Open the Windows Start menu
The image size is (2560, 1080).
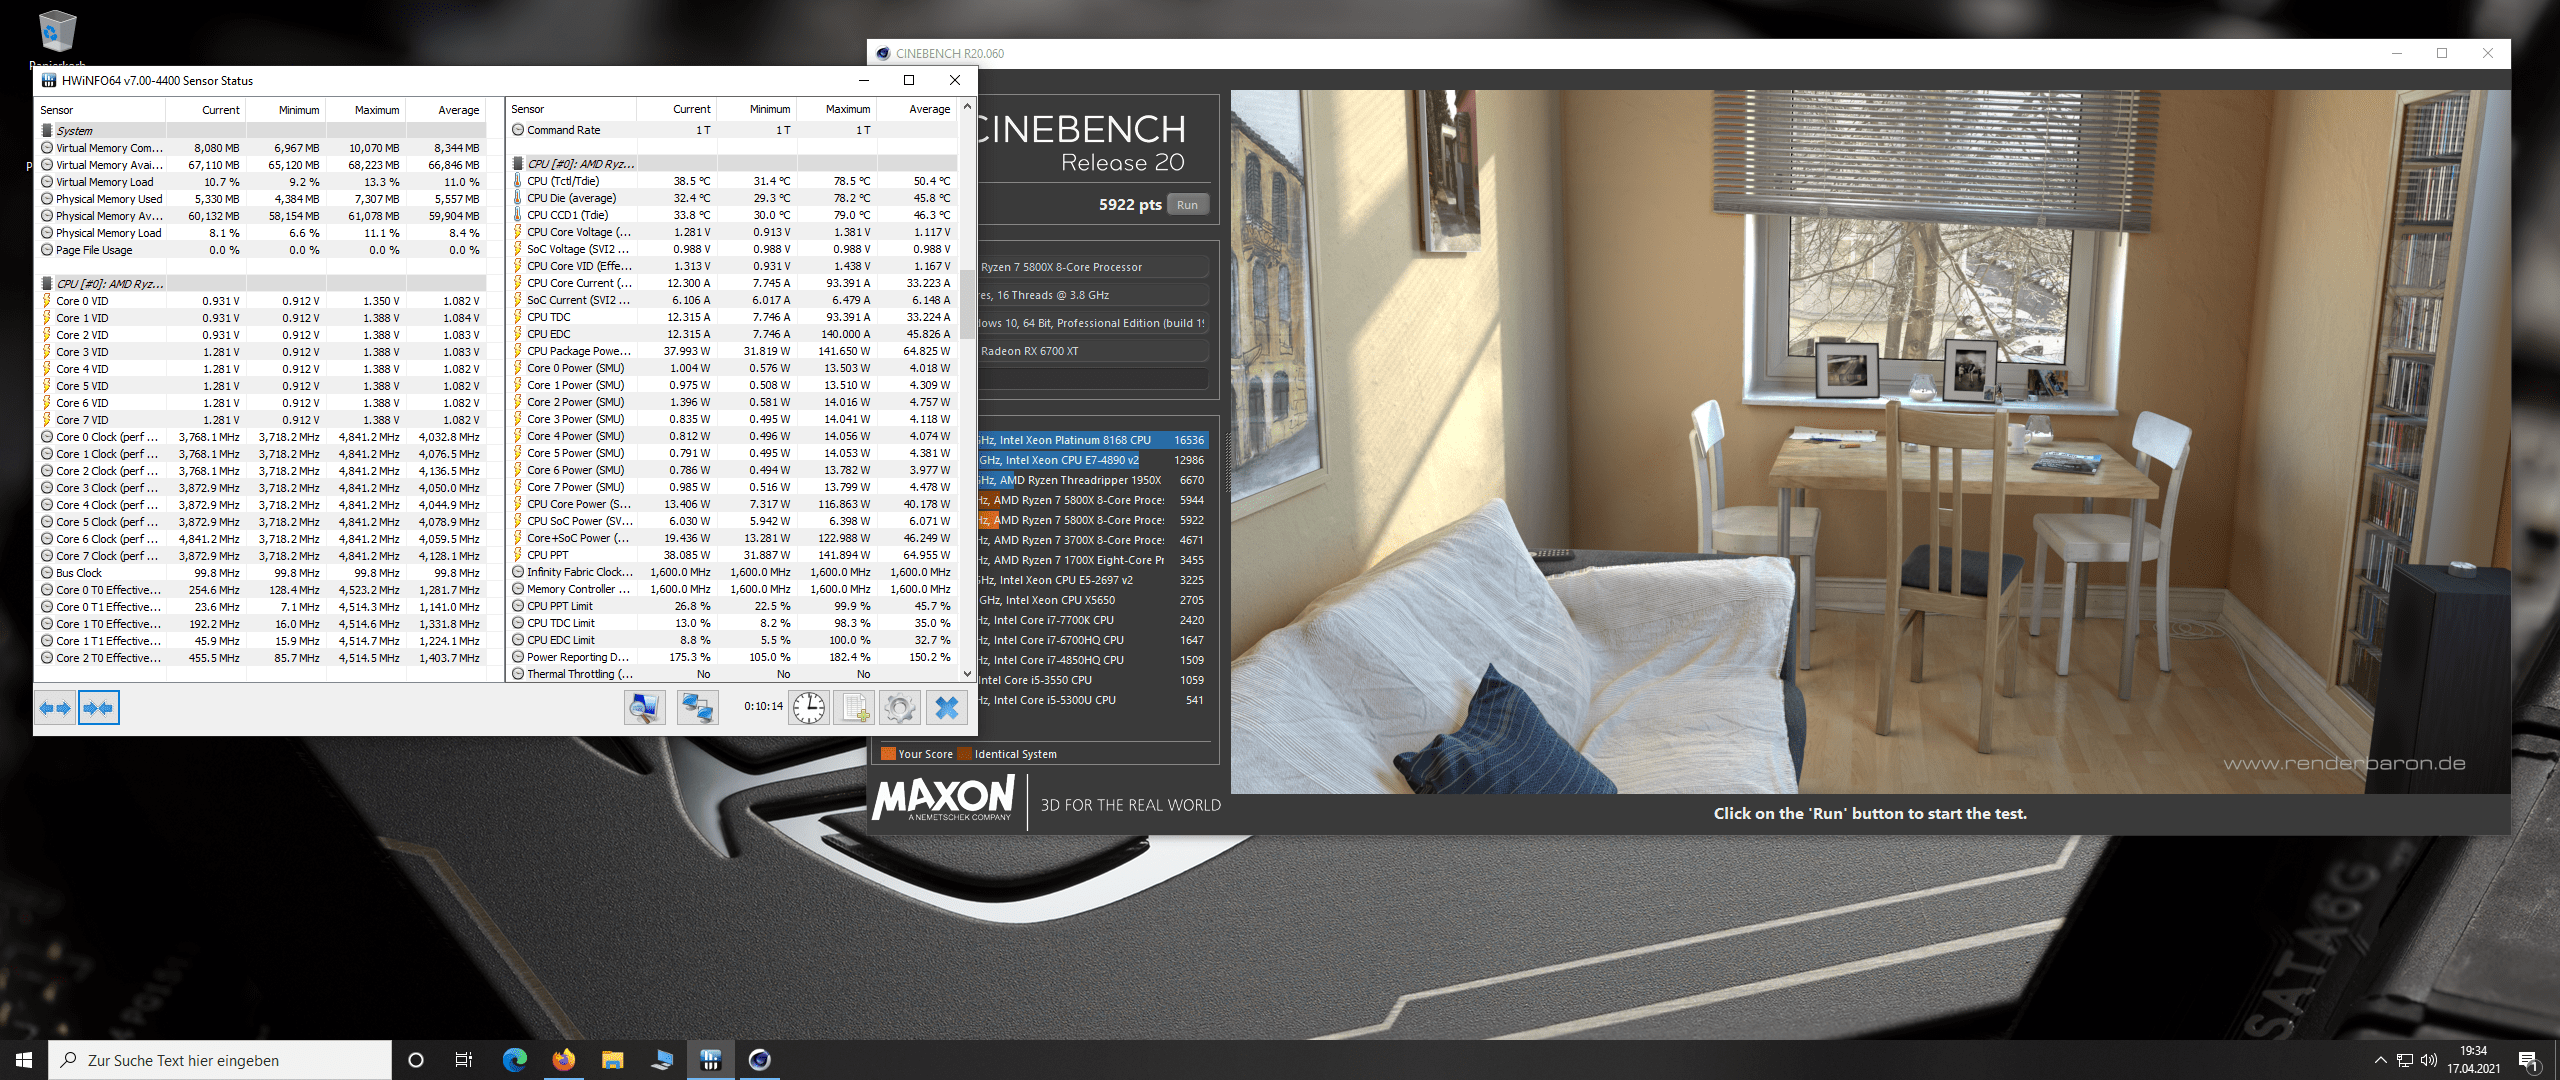point(24,1060)
